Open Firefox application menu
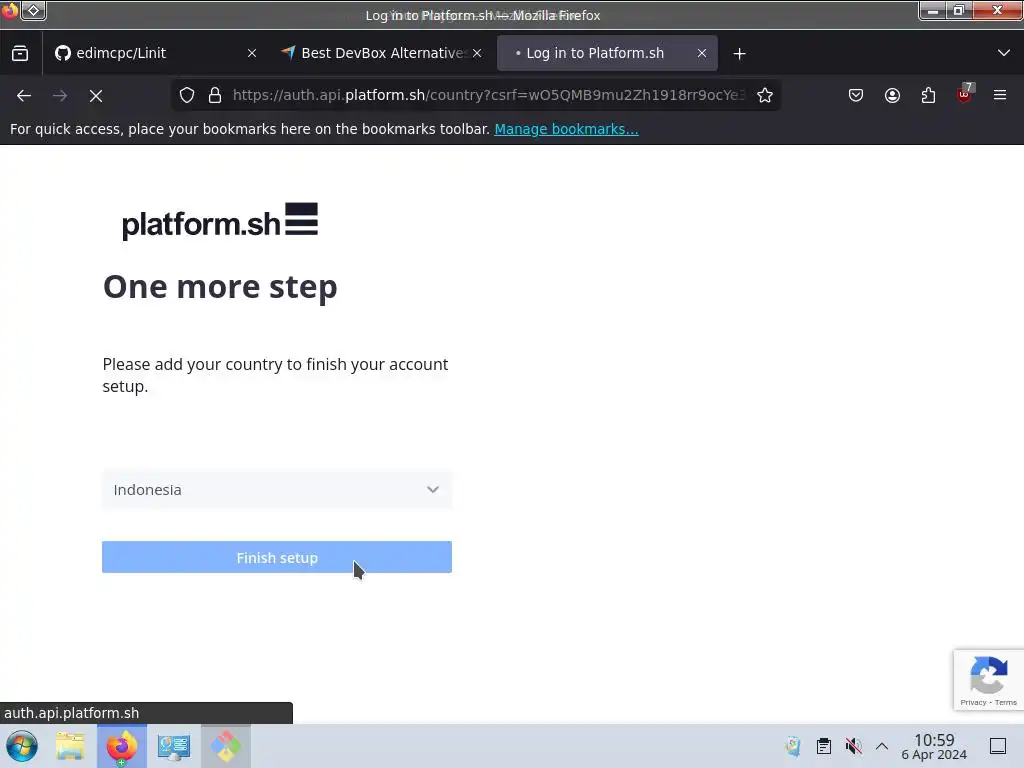The height and width of the screenshot is (768, 1024). point(1000,95)
